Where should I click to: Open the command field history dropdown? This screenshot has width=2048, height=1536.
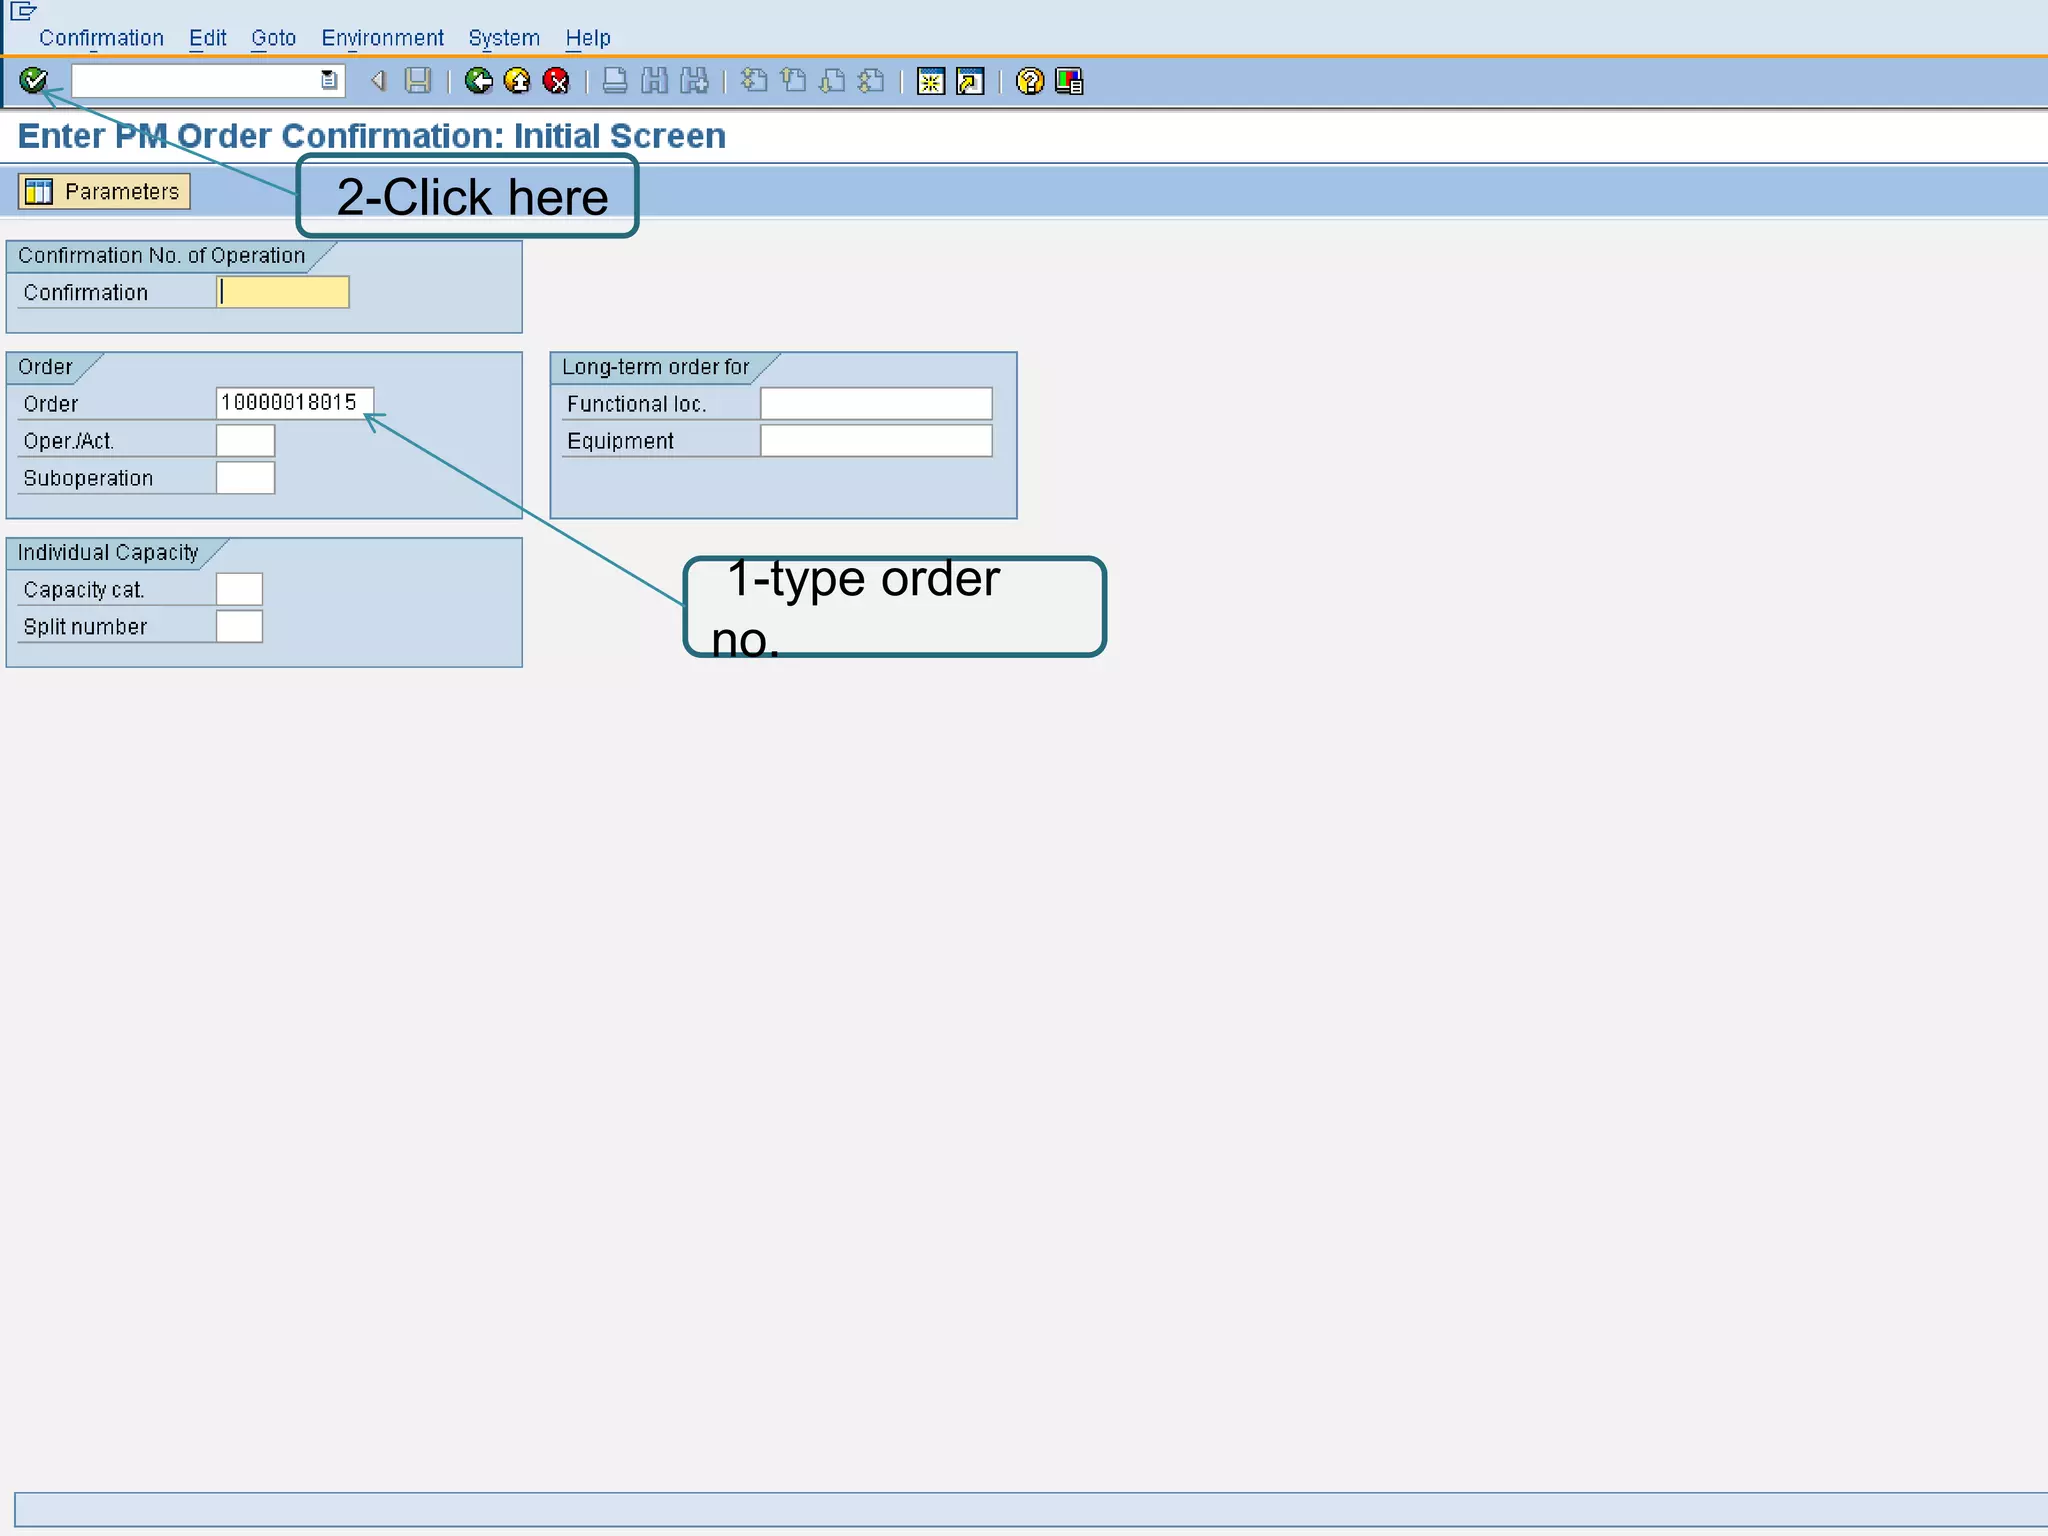(328, 81)
